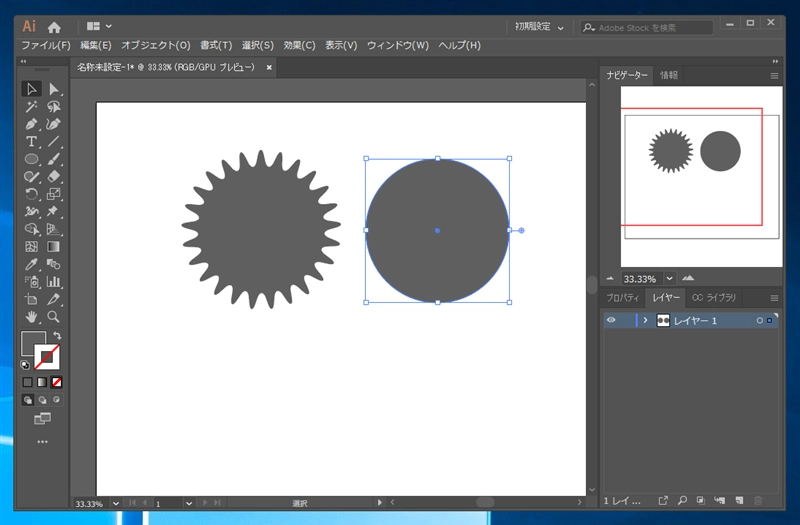Change the screen mode

42,419
